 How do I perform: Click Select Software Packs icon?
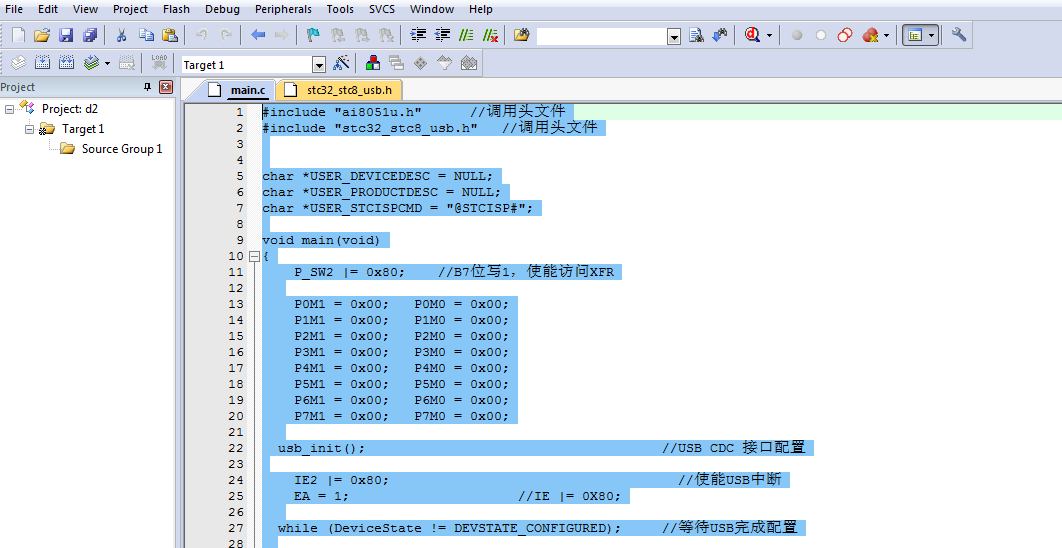pos(444,64)
